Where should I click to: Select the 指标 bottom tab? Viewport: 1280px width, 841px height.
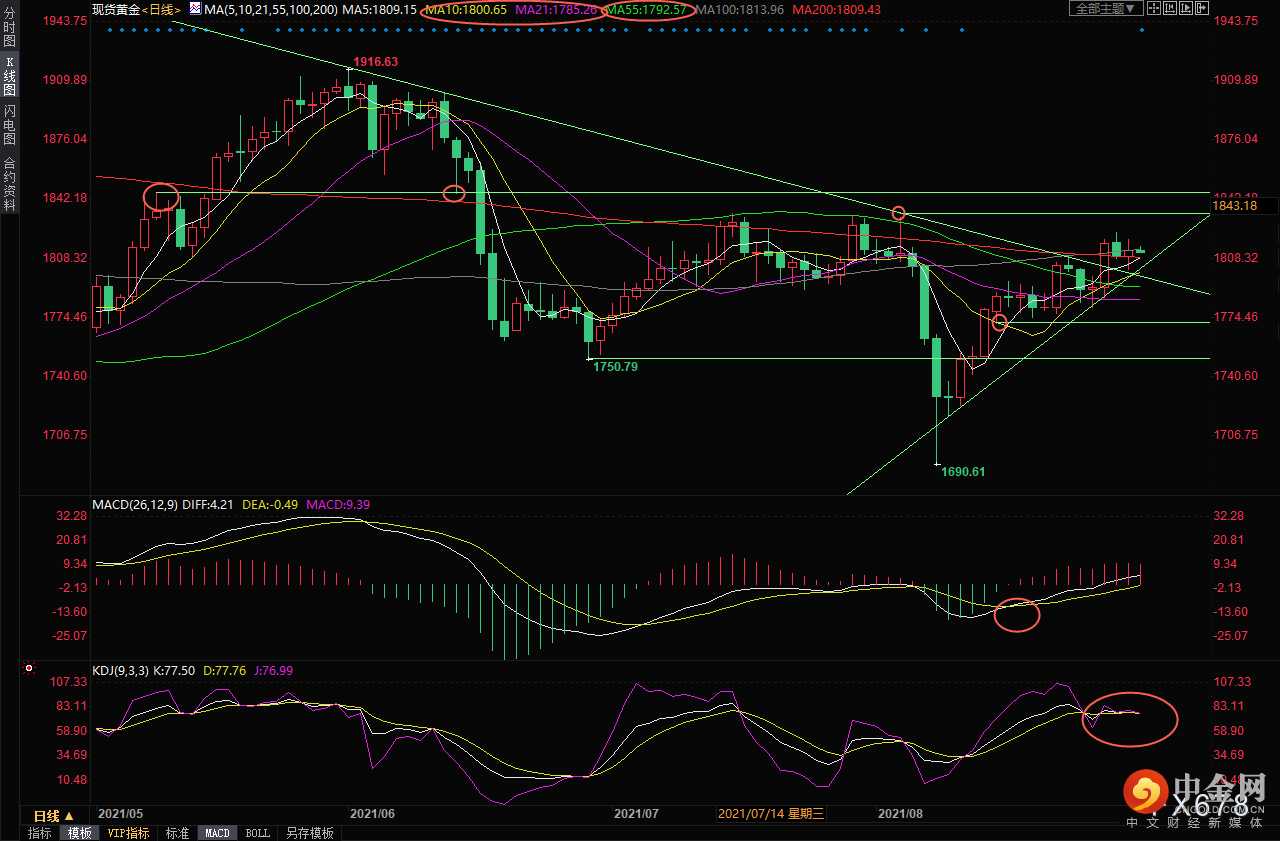click(40, 833)
